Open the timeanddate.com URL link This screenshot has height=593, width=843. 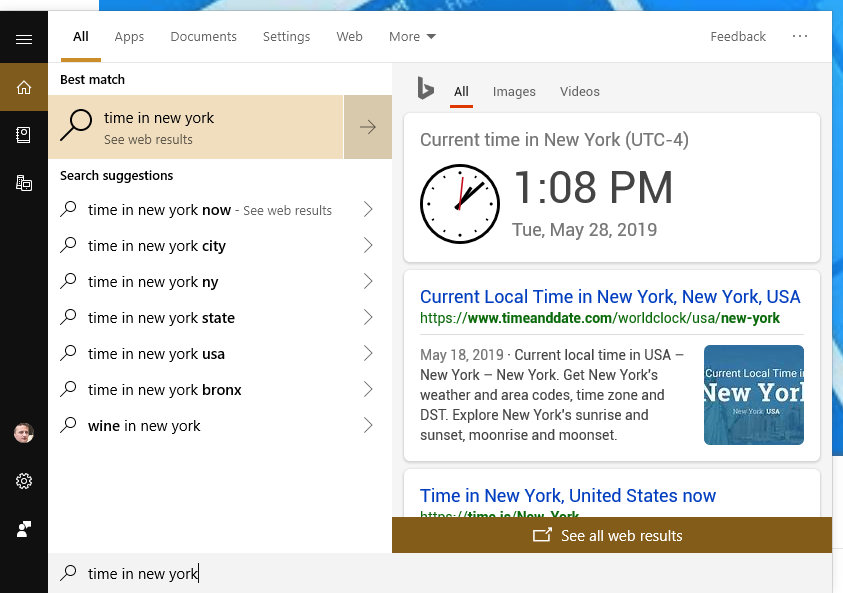599,318
